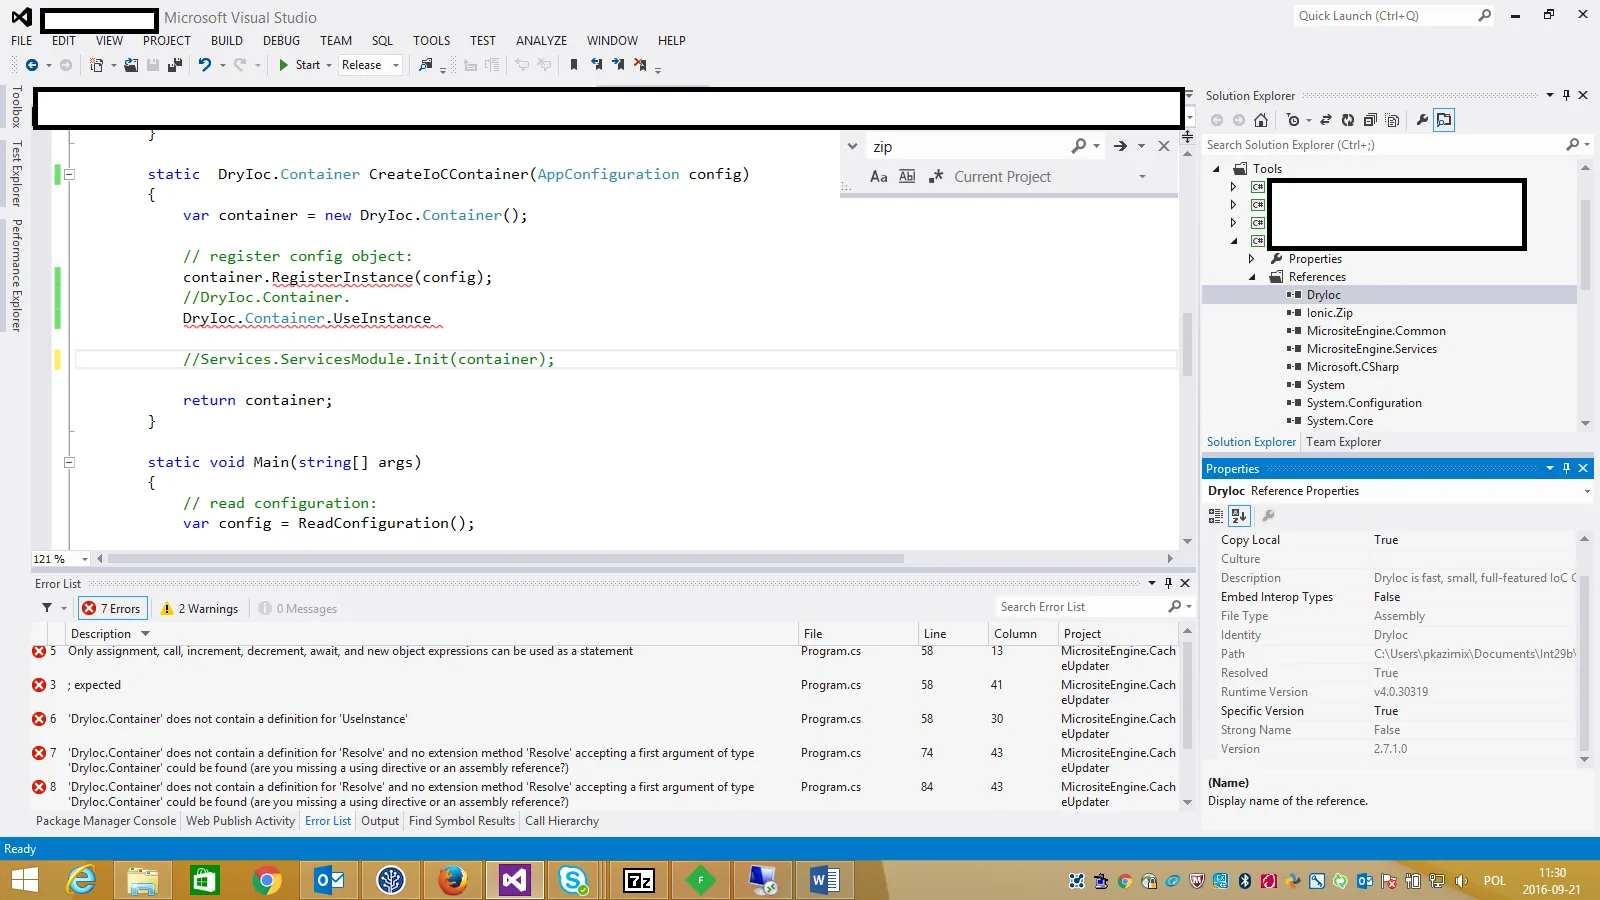Toggle the 7 Errors filter
The image size is (1600, 900).
[113, 608]
